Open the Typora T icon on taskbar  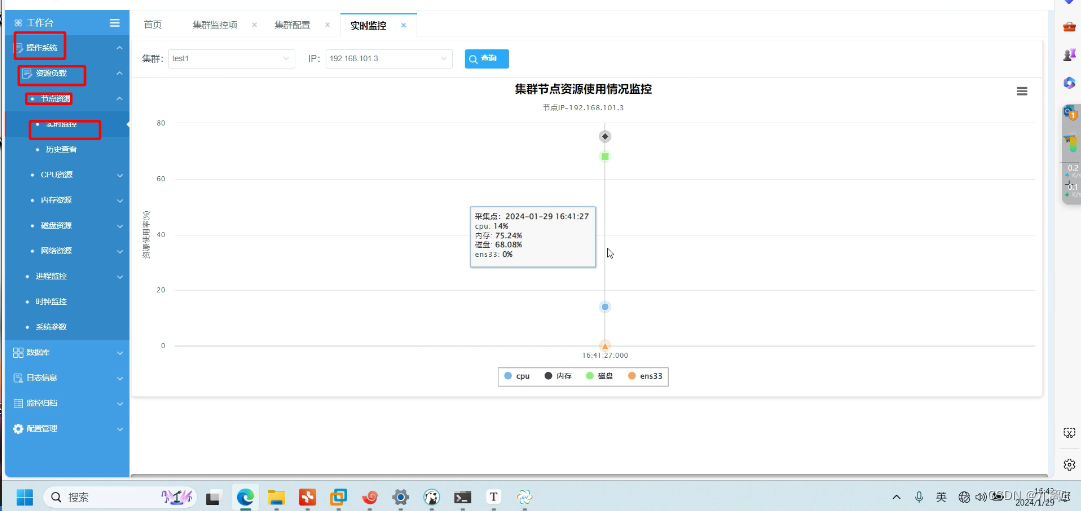494,497
